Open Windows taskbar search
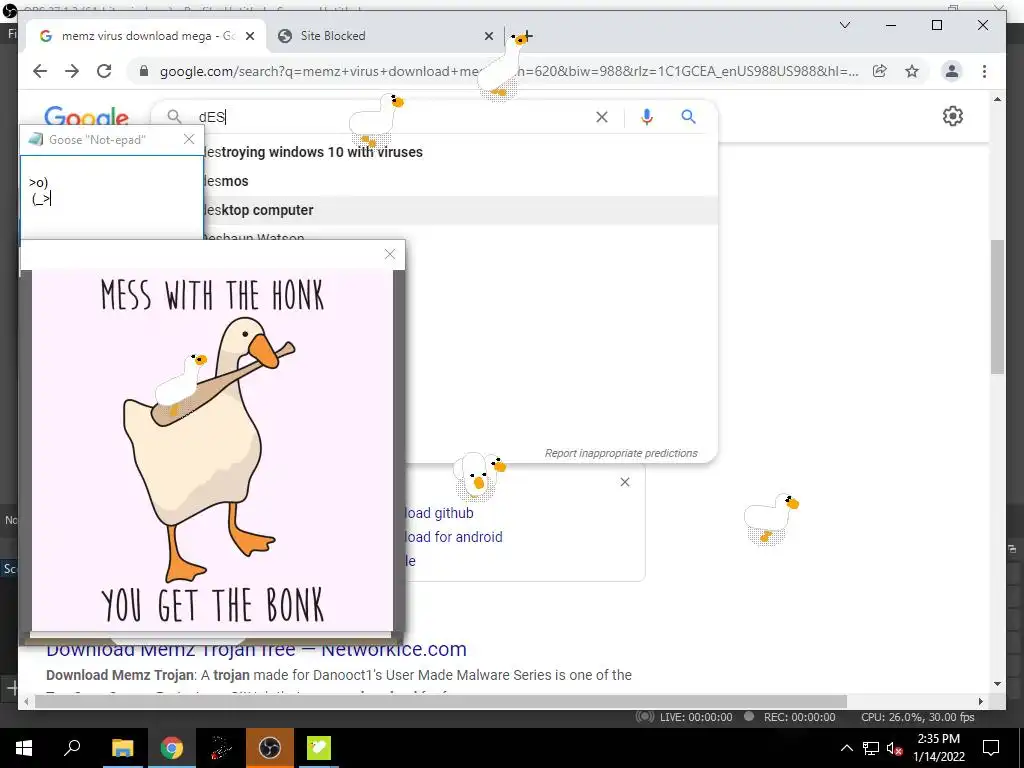 72,748
